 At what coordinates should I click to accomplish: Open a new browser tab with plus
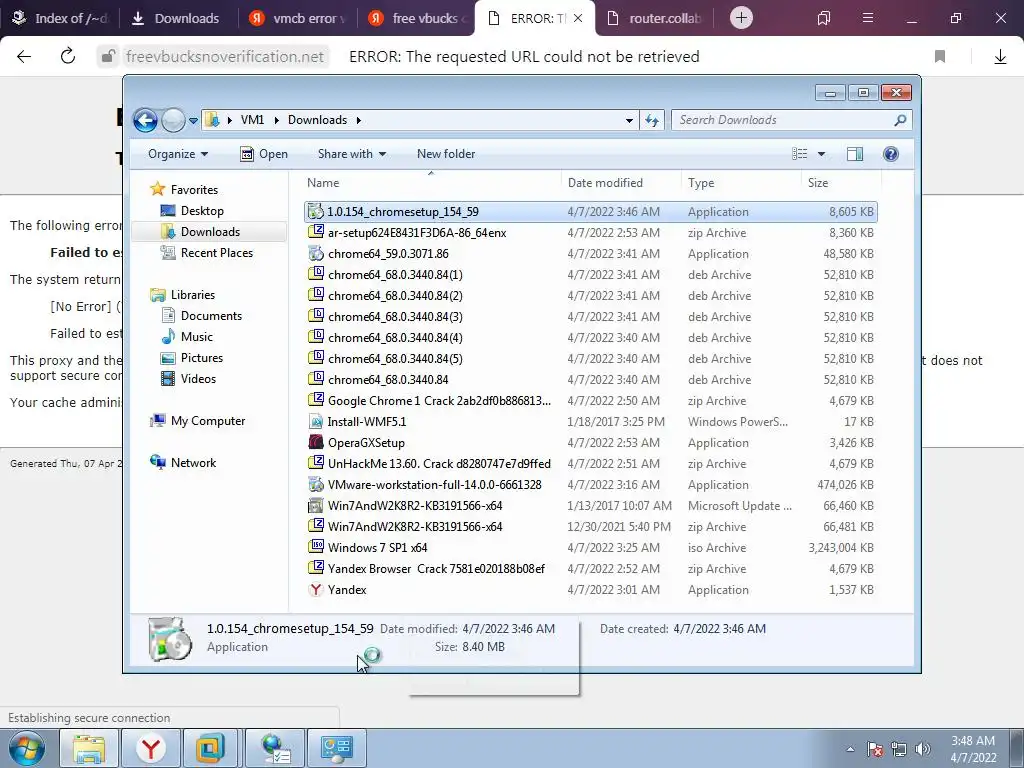click(741, 18)
